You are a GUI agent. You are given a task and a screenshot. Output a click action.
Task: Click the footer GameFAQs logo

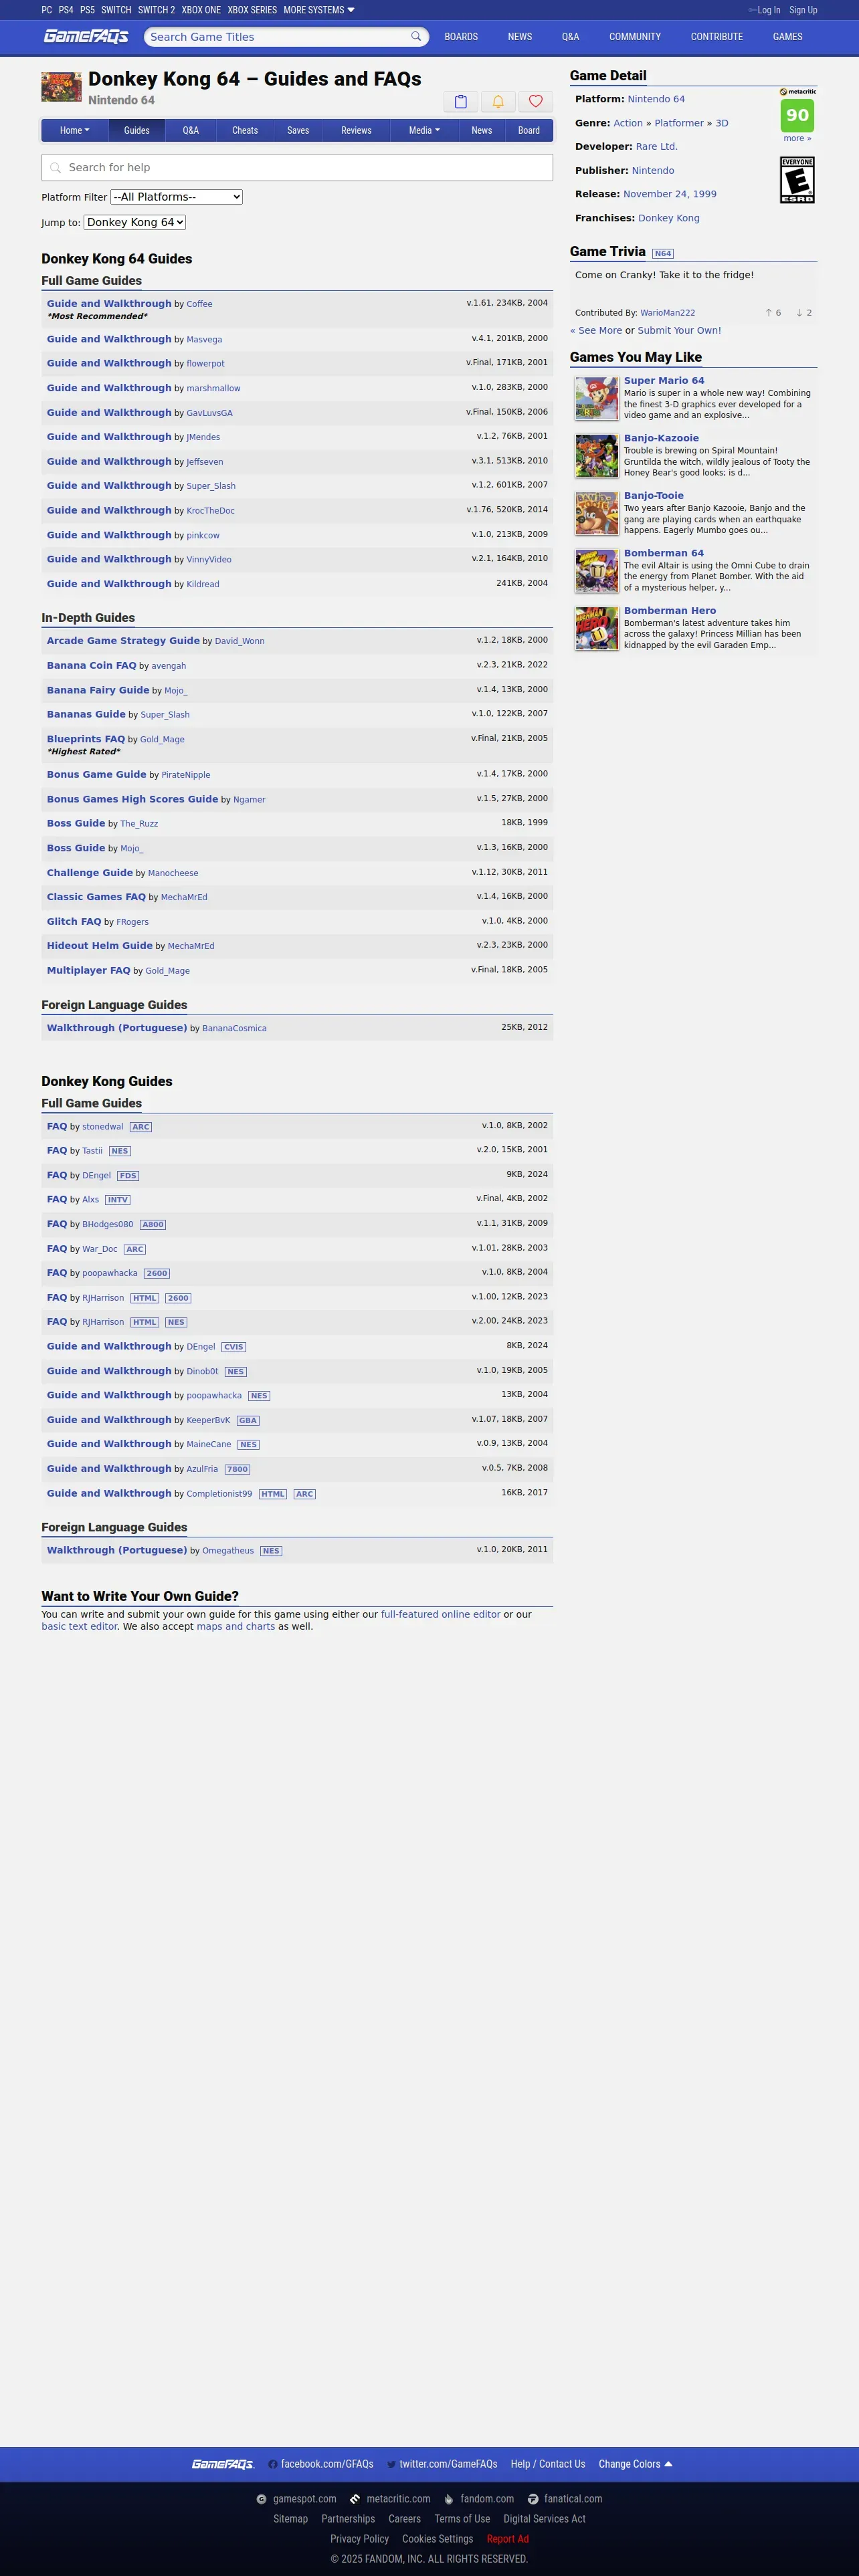click(x=223, y=2463)
